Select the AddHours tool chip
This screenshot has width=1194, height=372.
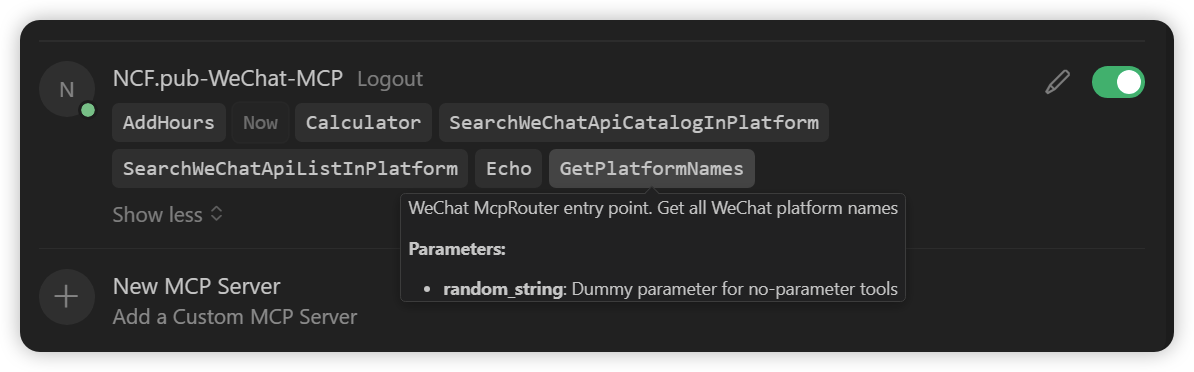[x=169, y=122]
